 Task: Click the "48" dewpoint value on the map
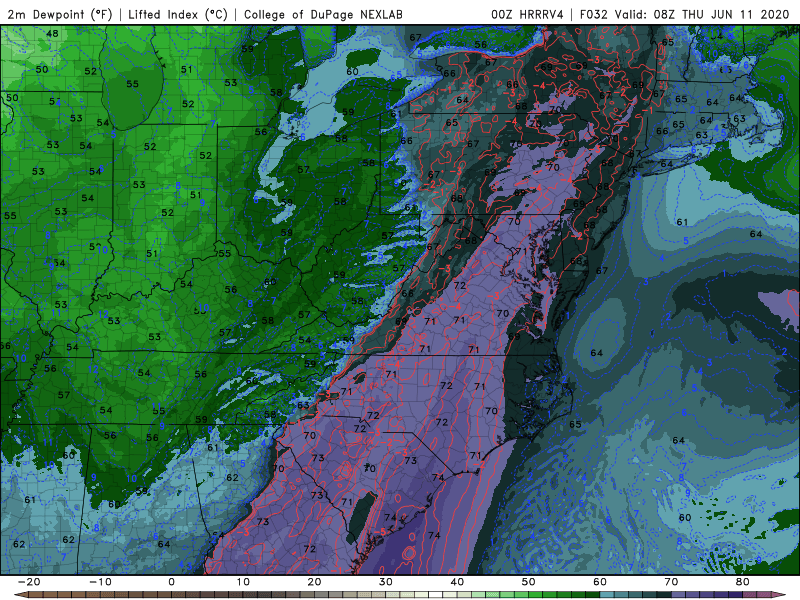(x=52, y=34)
